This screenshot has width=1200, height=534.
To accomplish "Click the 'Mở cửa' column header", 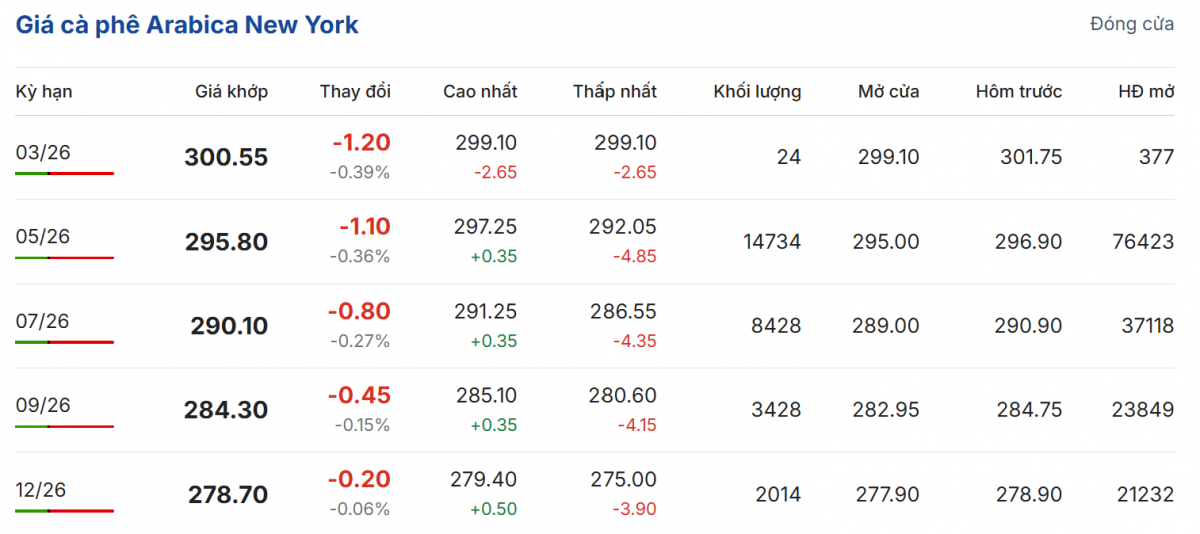I will [x=888, y=92].
